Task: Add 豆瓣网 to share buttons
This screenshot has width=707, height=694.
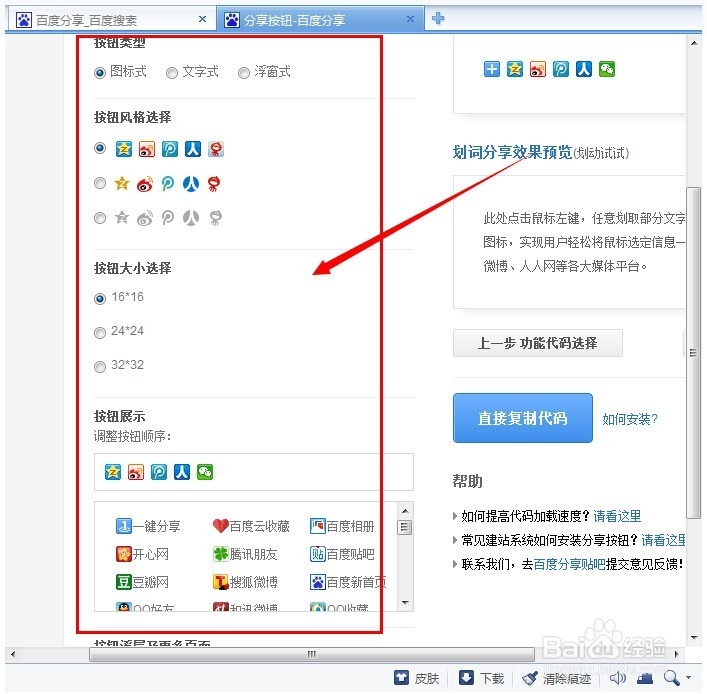Action: (142, 582)
